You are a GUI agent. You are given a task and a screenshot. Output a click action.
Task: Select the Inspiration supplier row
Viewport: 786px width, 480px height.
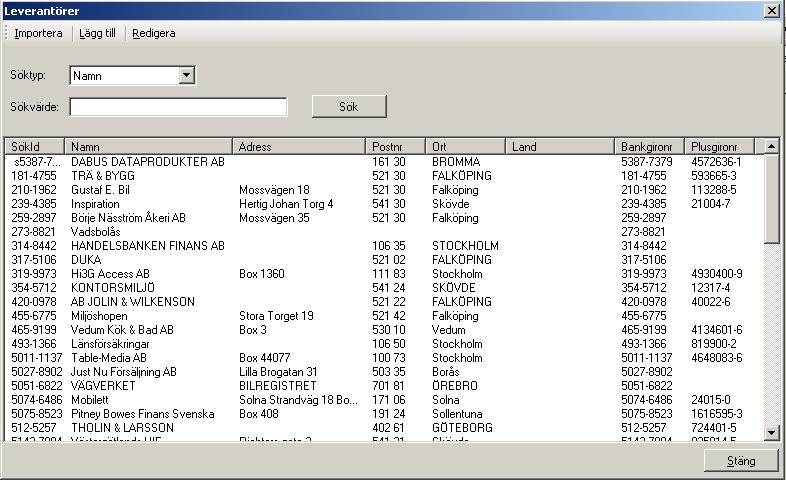(x=383, y=204)
